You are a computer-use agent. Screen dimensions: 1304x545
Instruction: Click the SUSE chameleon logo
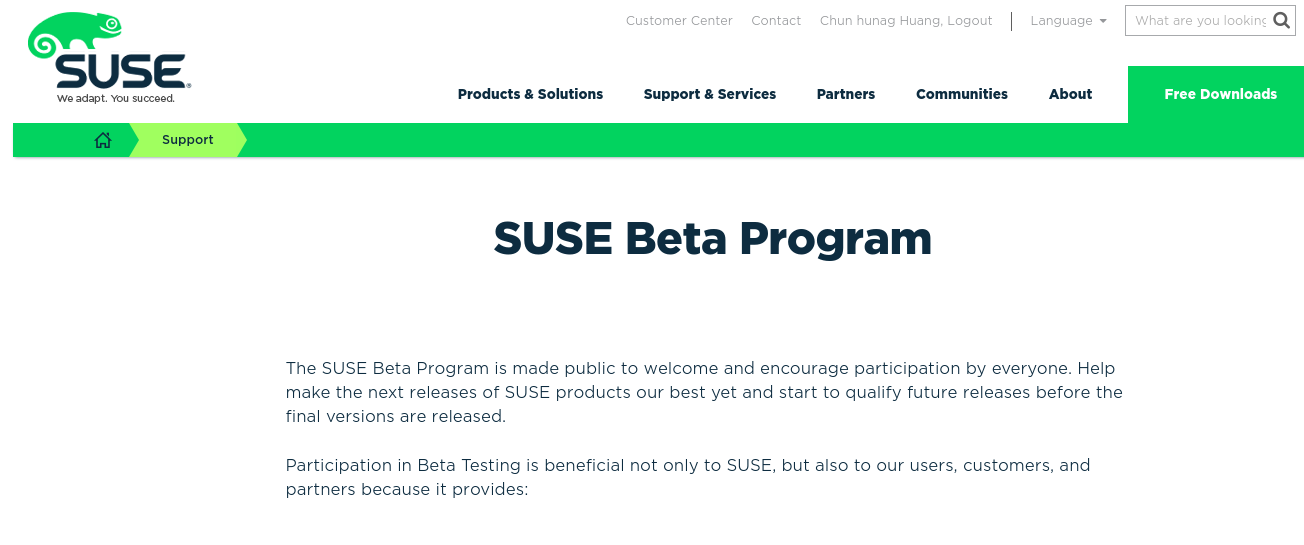point(109,58)
